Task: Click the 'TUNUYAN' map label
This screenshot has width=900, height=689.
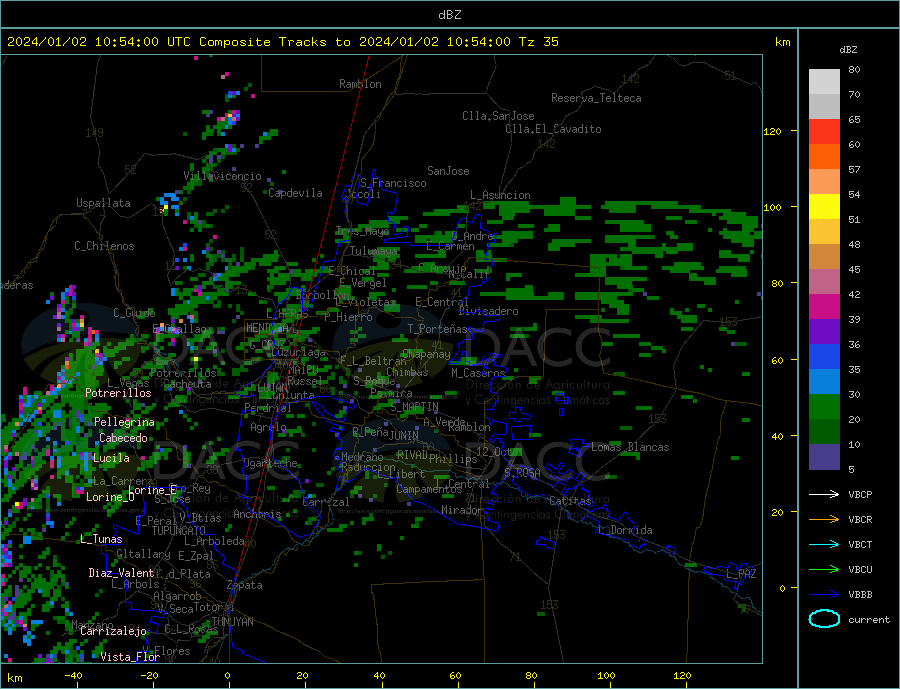Action: pyautogui.click(x=232, y=622)
